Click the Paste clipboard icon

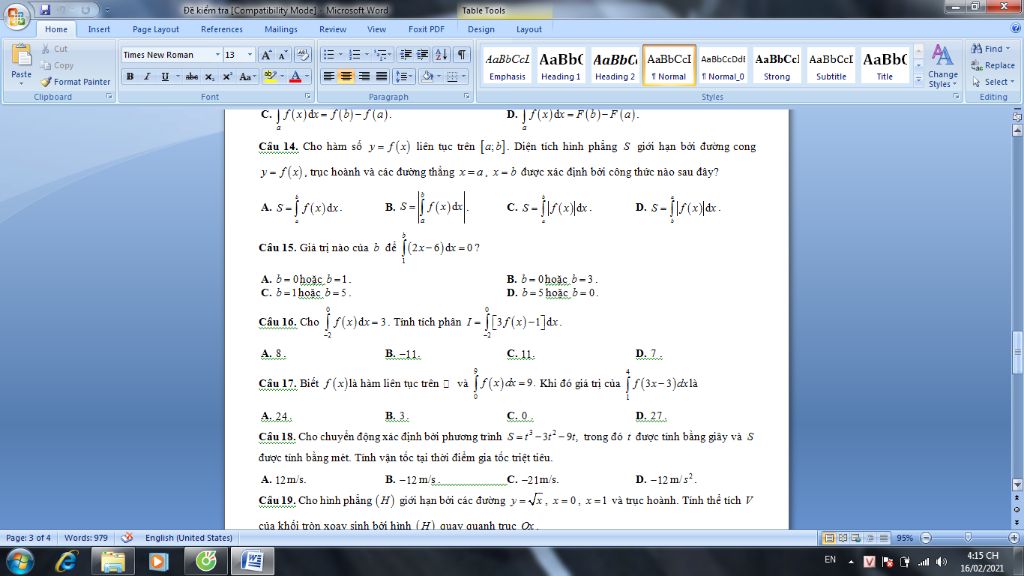(x=21, y=56)
